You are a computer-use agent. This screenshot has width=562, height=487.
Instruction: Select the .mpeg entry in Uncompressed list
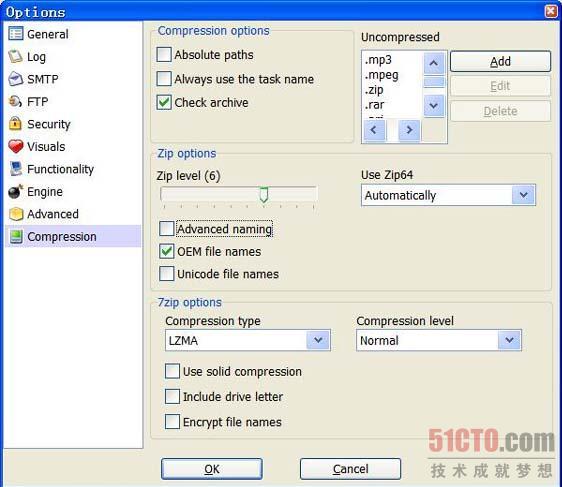click(x=381, y=75)
